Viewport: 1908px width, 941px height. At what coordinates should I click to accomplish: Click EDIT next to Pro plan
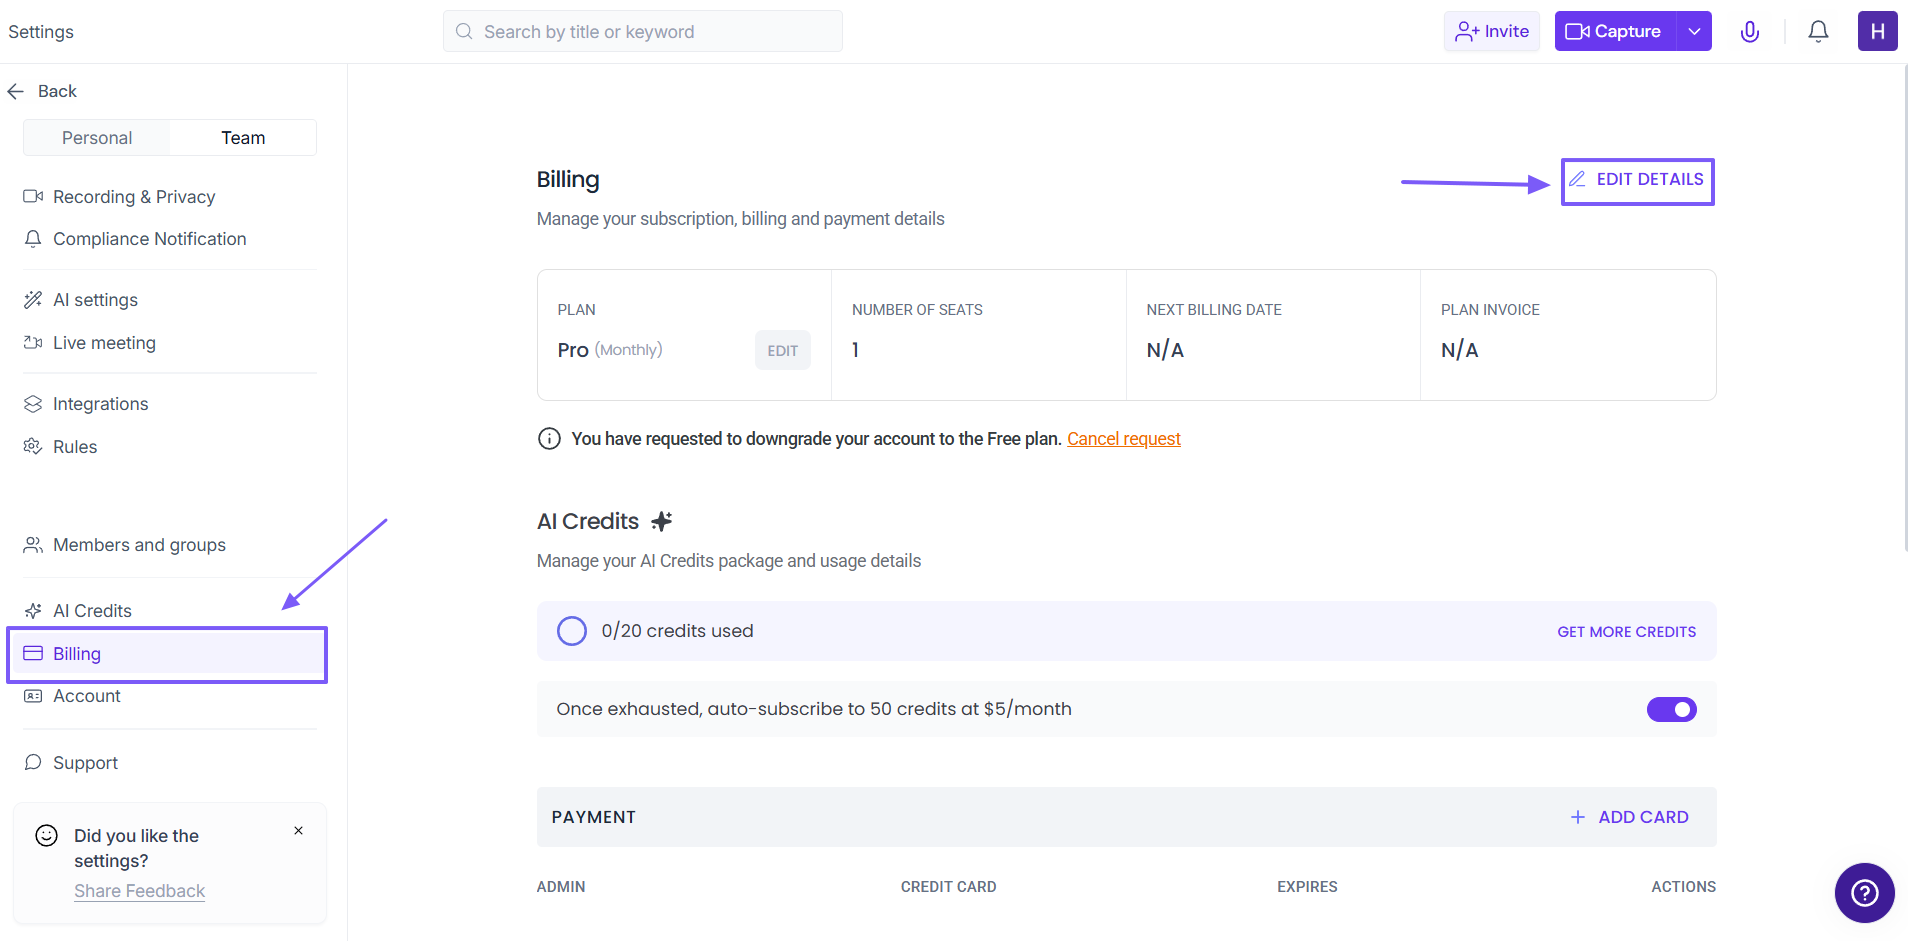[782, 350]
